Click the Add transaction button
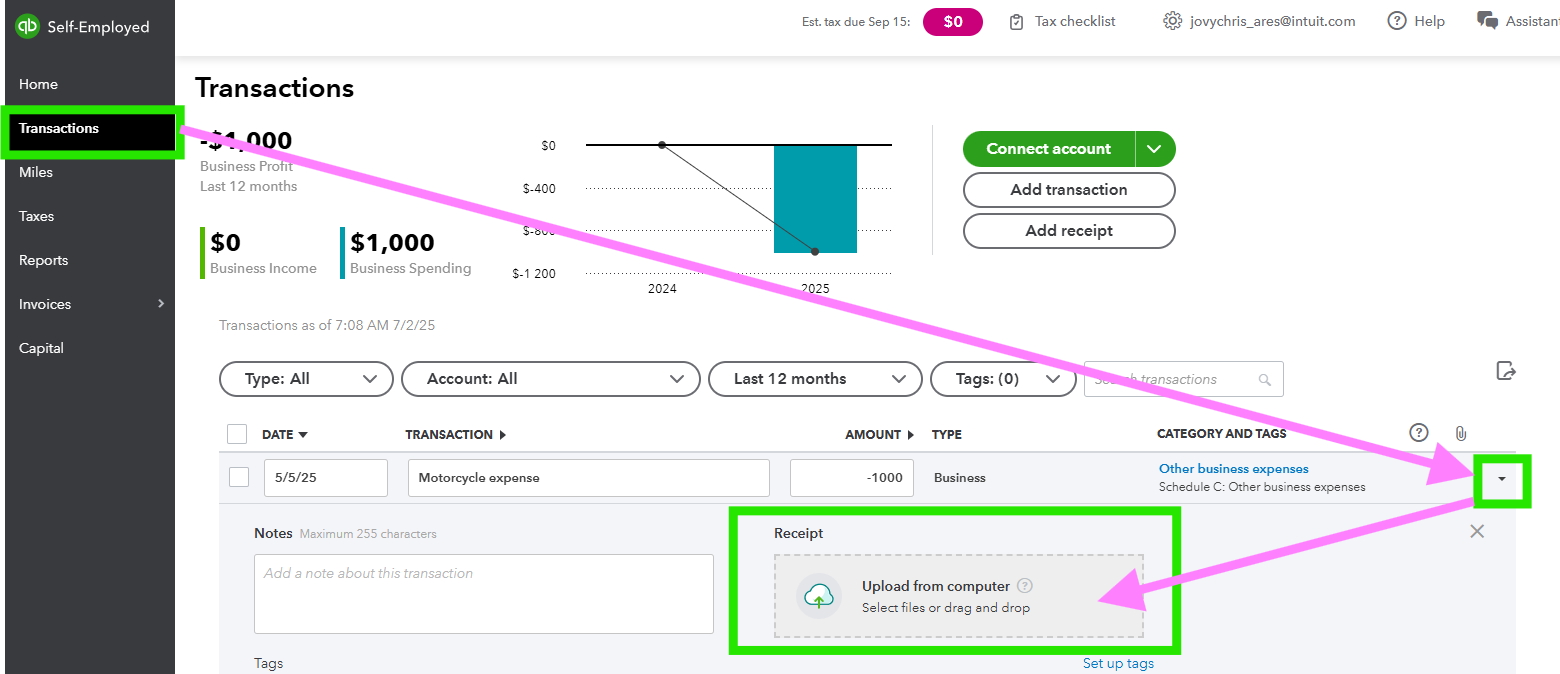 click(x=1069, y=190)
